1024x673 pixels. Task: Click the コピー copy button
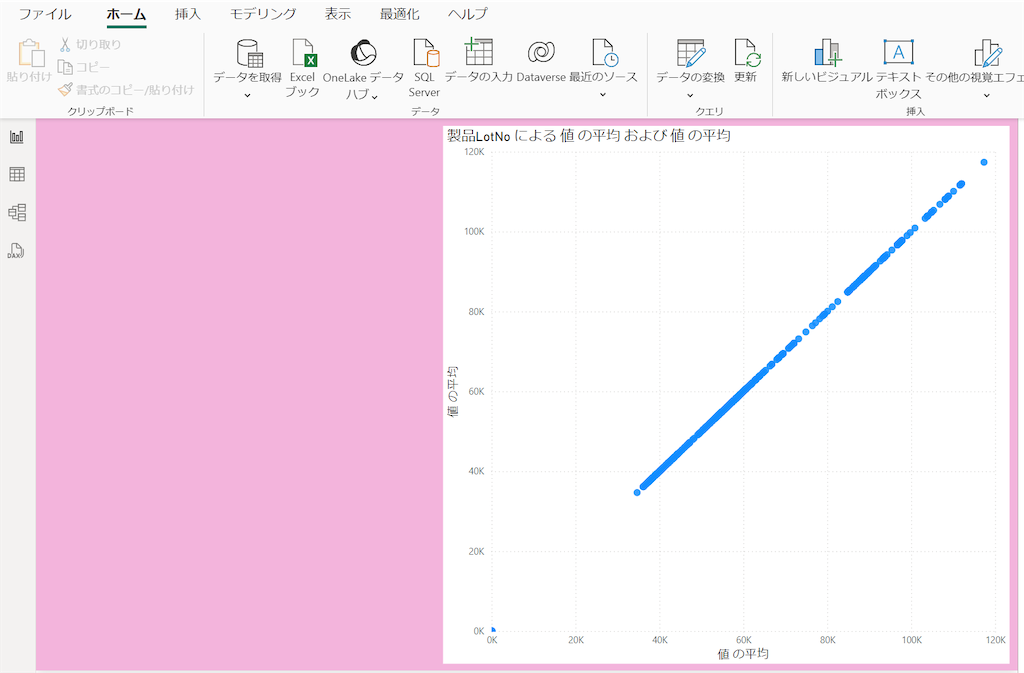(84, 67)
